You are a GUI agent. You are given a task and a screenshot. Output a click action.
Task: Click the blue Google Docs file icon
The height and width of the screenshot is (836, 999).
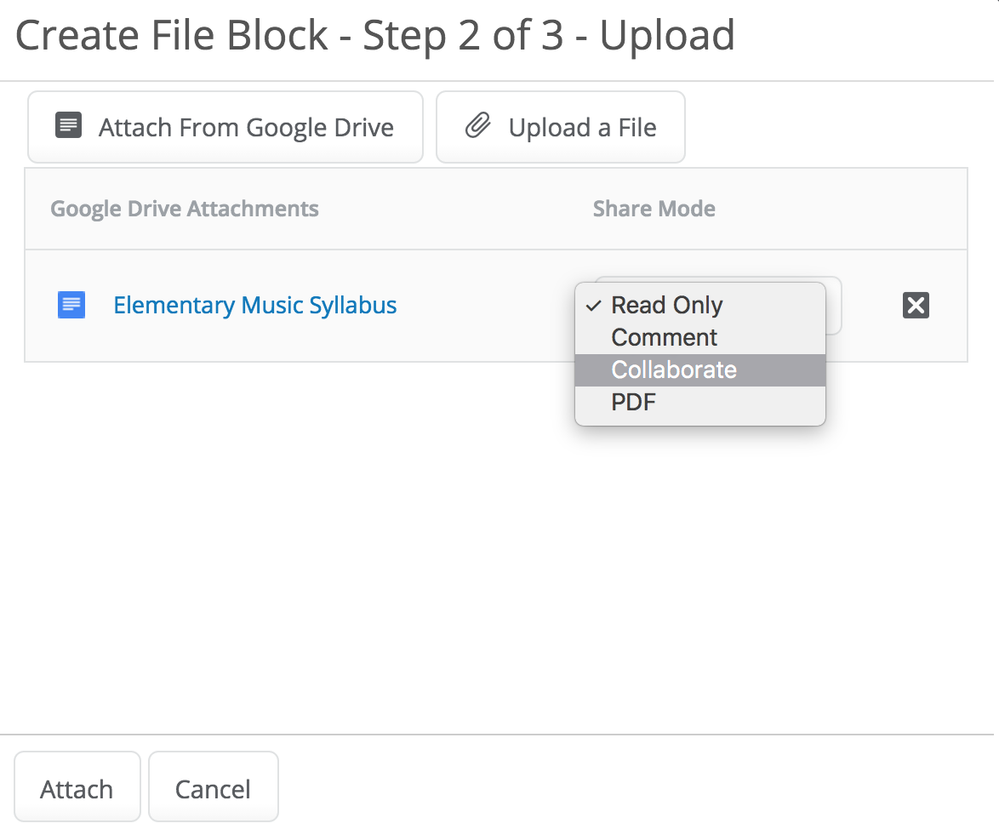coord(72,305)
